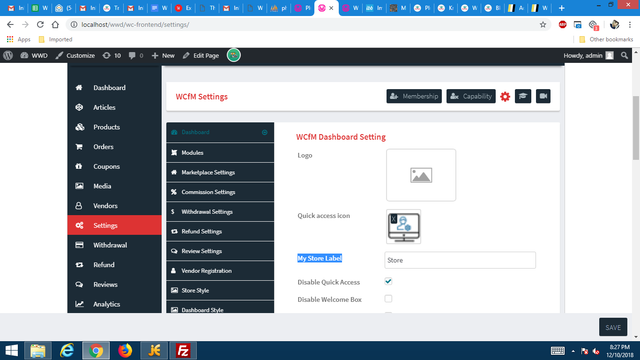Click the green round WCfM icon in the admin bar
This screenshot has height=360, width=640.
[233, 55]
